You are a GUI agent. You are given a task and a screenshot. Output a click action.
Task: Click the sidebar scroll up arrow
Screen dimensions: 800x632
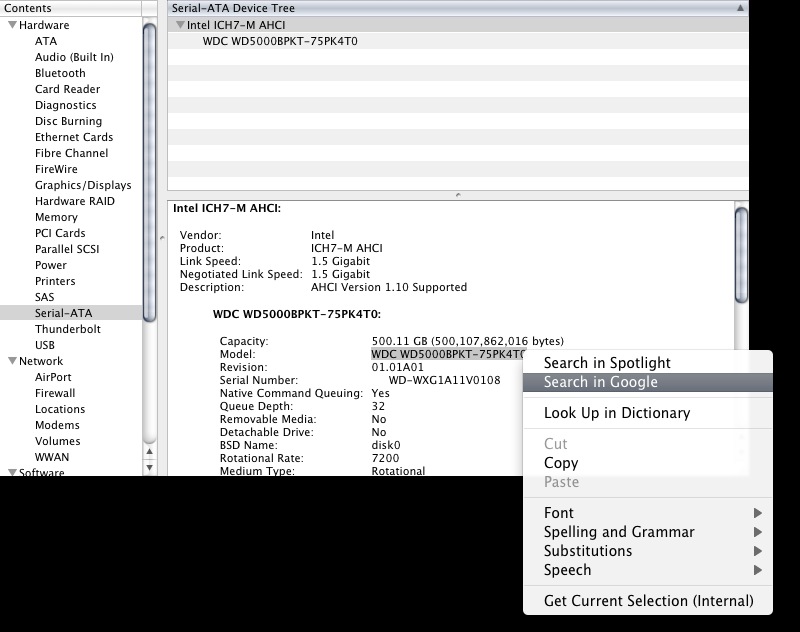click(x=149, y=451)
